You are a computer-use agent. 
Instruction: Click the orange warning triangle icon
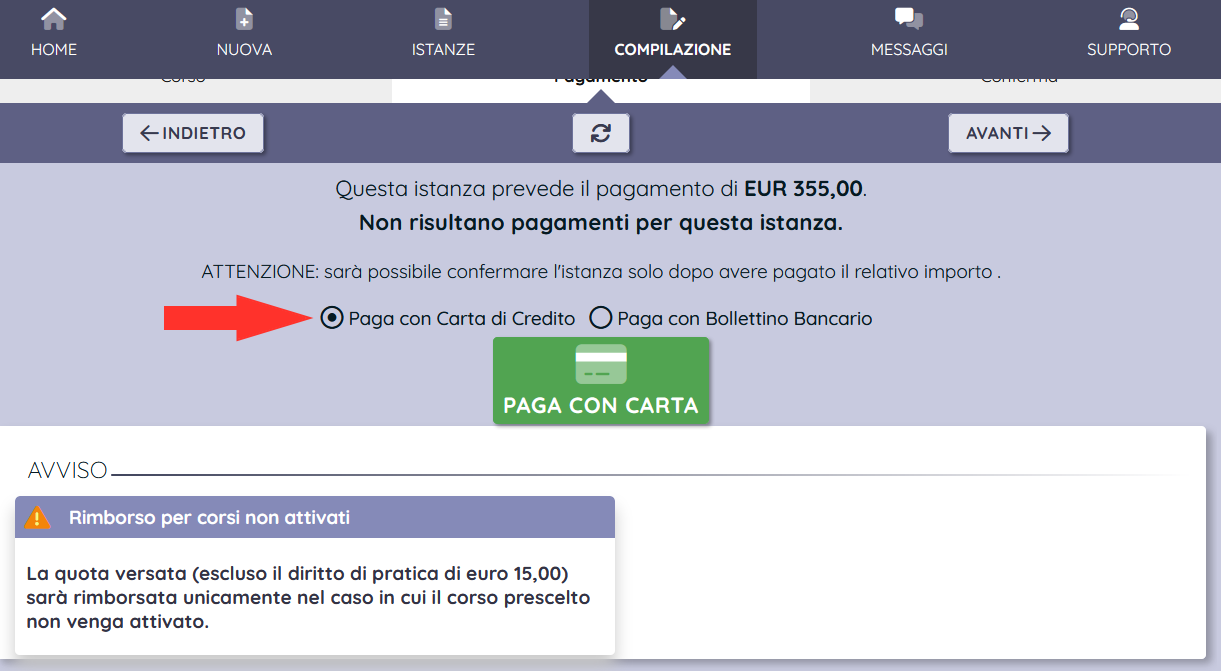tap(38, 518)
